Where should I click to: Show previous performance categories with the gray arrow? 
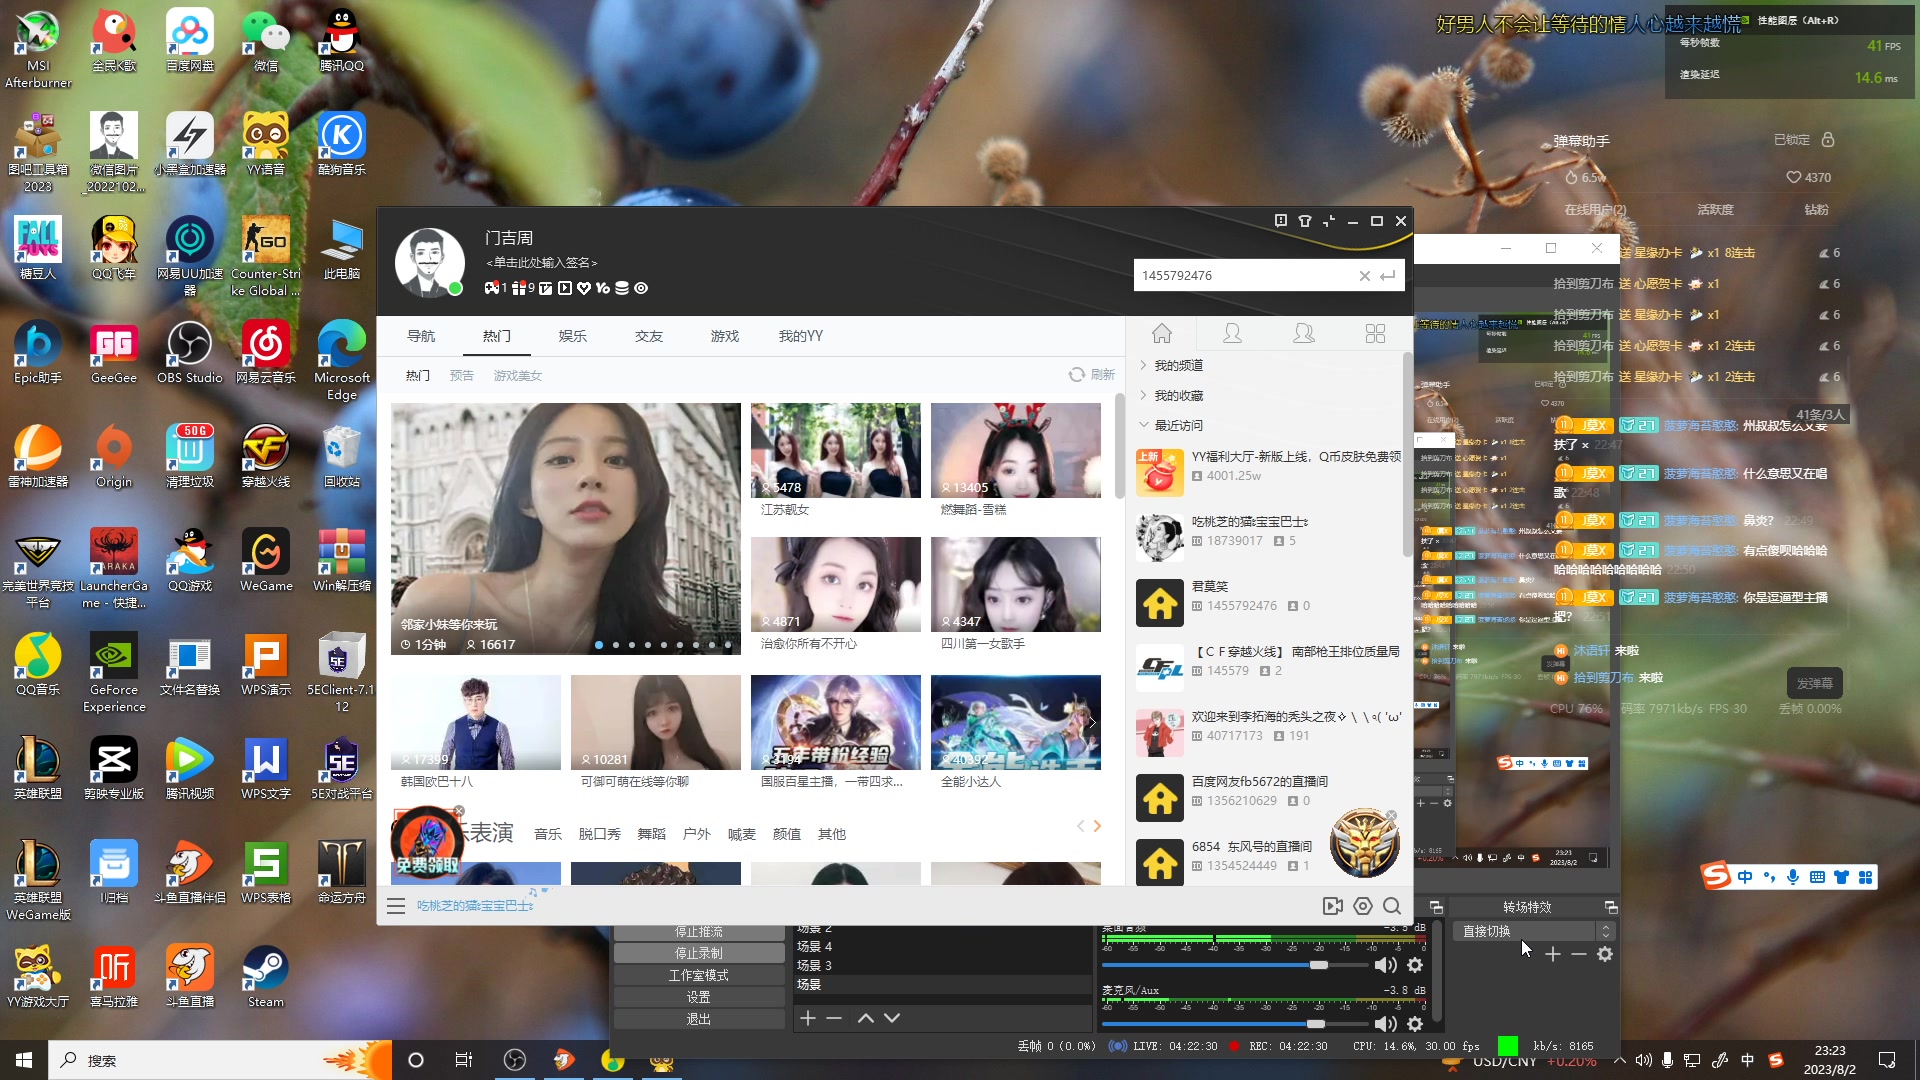(x=1080, y=826)
